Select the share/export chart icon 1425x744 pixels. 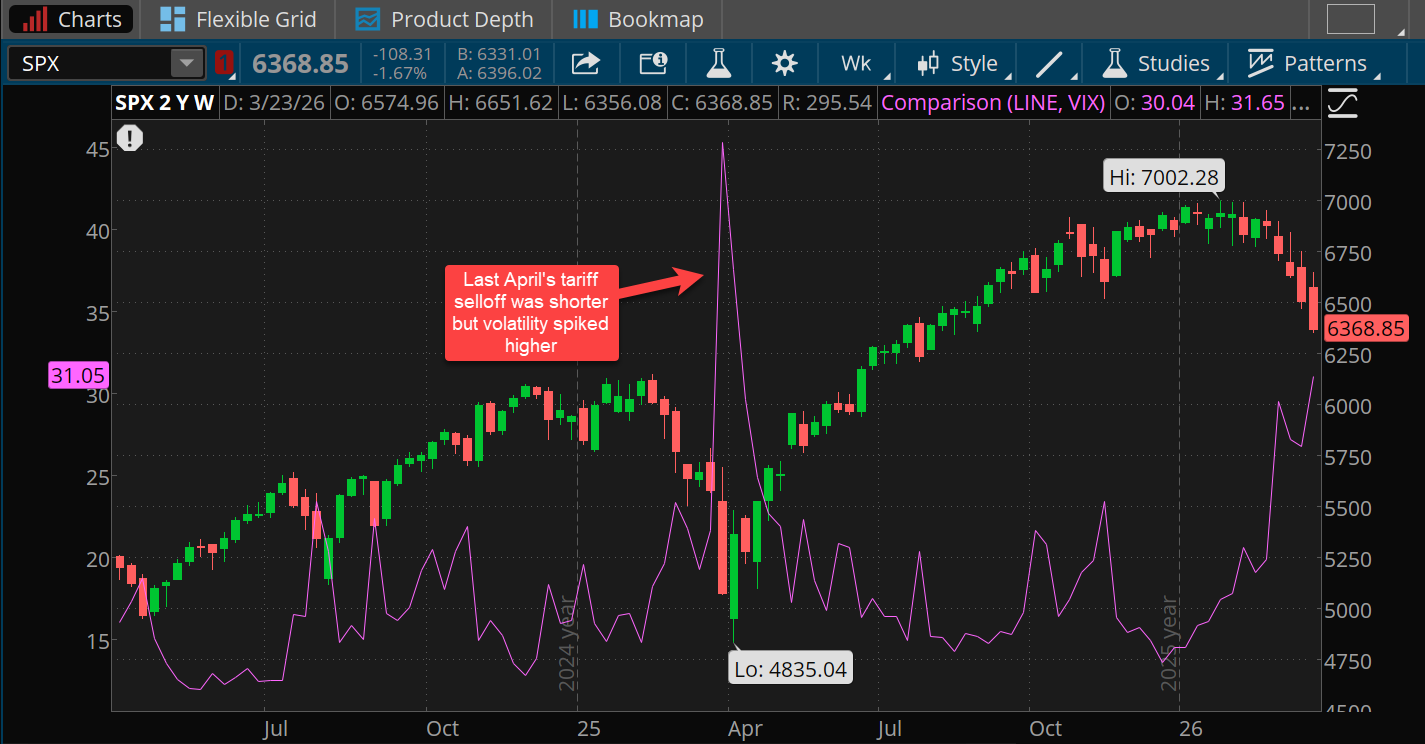(x=586, y=62)
